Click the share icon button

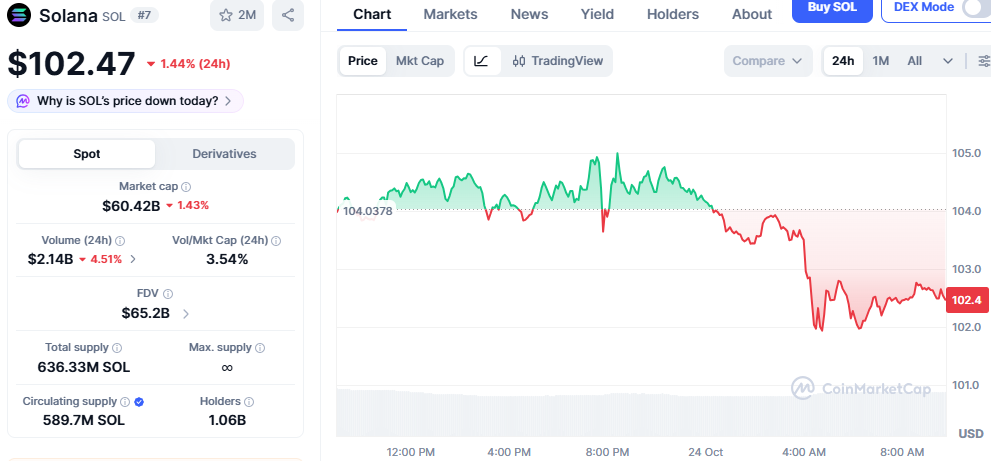point(288,15)
